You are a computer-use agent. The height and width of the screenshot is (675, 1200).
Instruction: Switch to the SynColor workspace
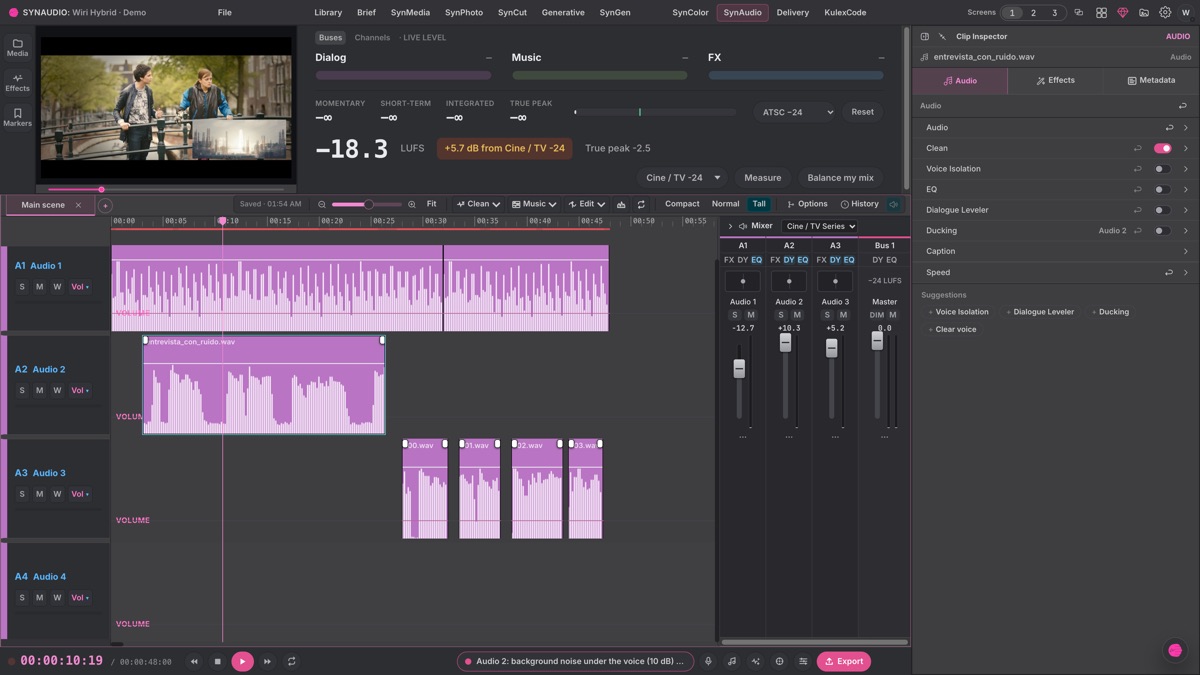point(690,13)
